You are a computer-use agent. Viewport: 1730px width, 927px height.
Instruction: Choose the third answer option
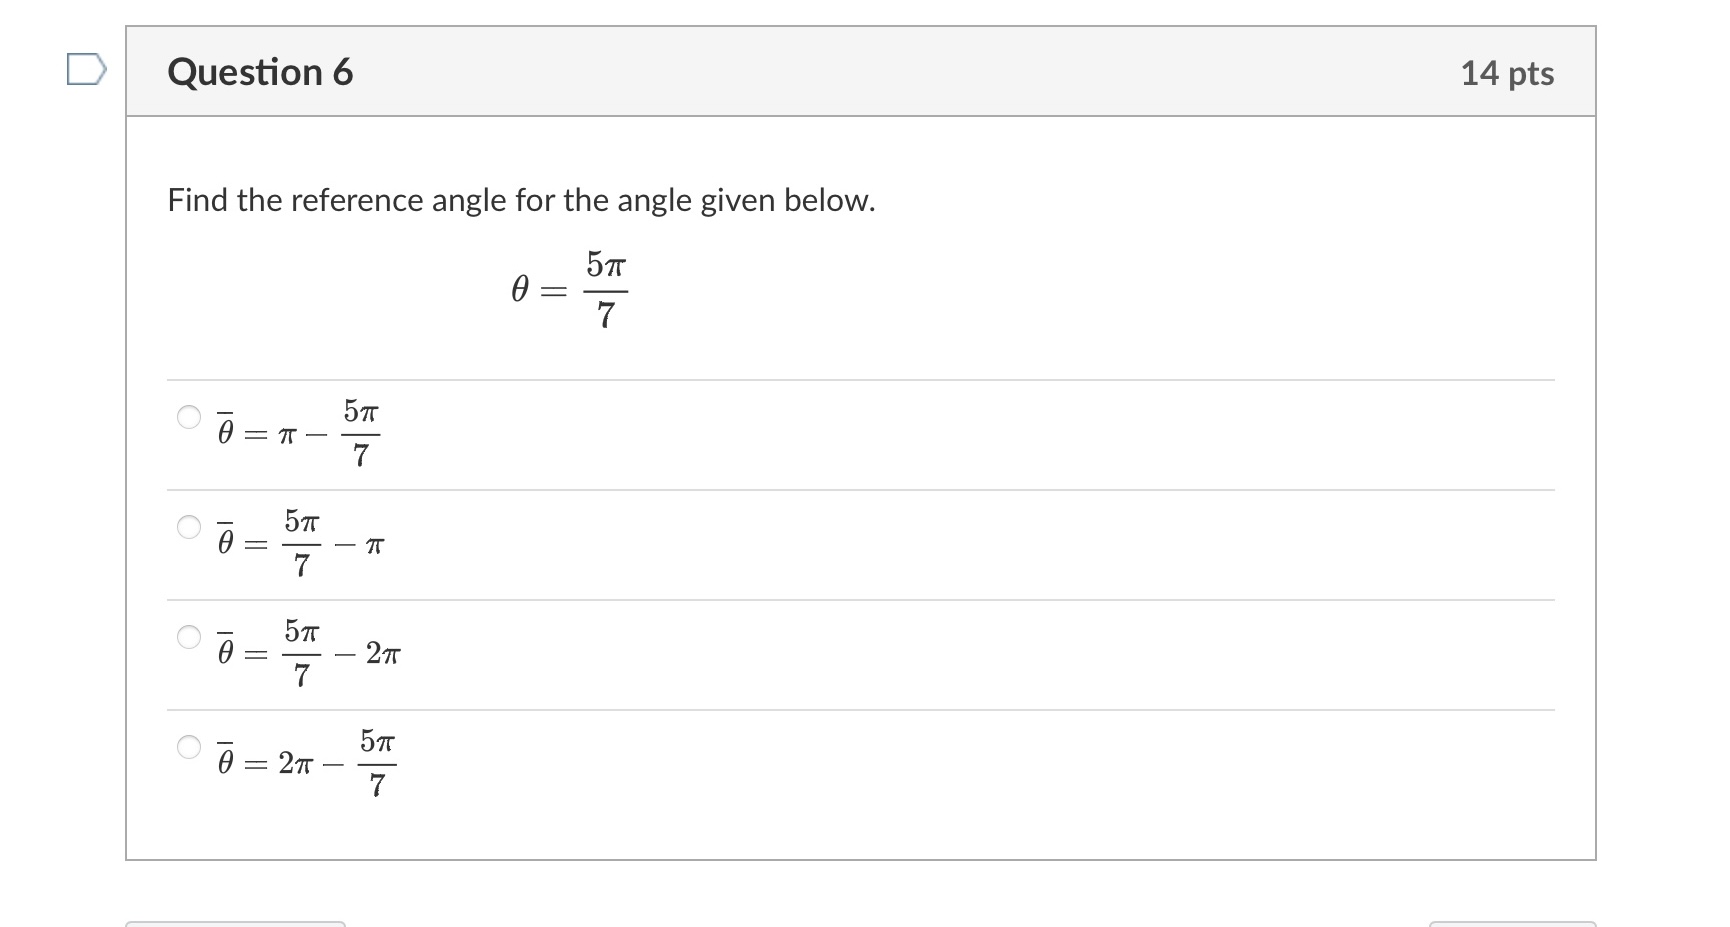[190, 639]
